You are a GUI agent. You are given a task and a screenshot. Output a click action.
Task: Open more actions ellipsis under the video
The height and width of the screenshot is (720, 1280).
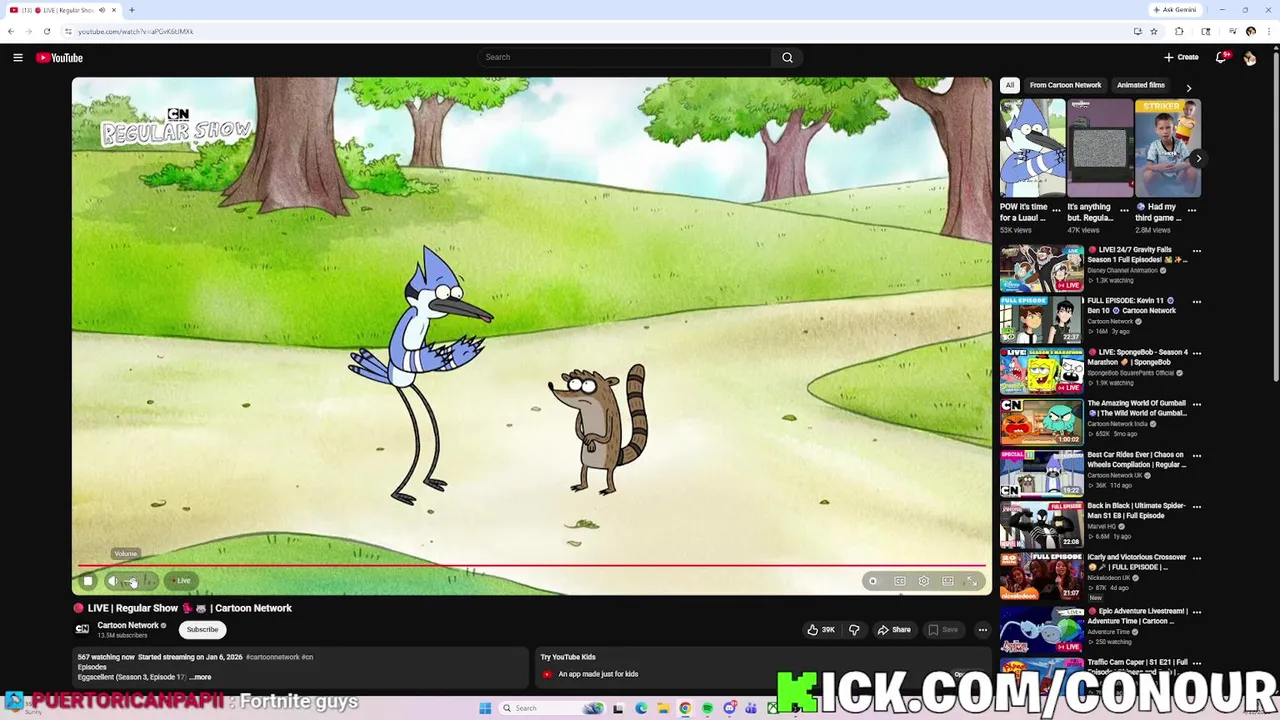coord(983,630)
